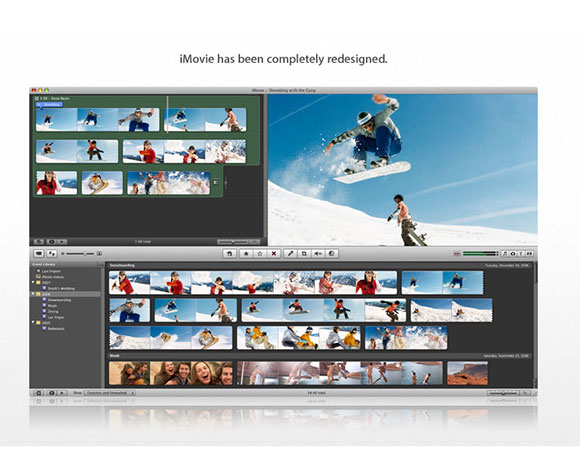The image size is (580, 470).
Task: Click Event Library header sort button
Action: click(100, 265)
